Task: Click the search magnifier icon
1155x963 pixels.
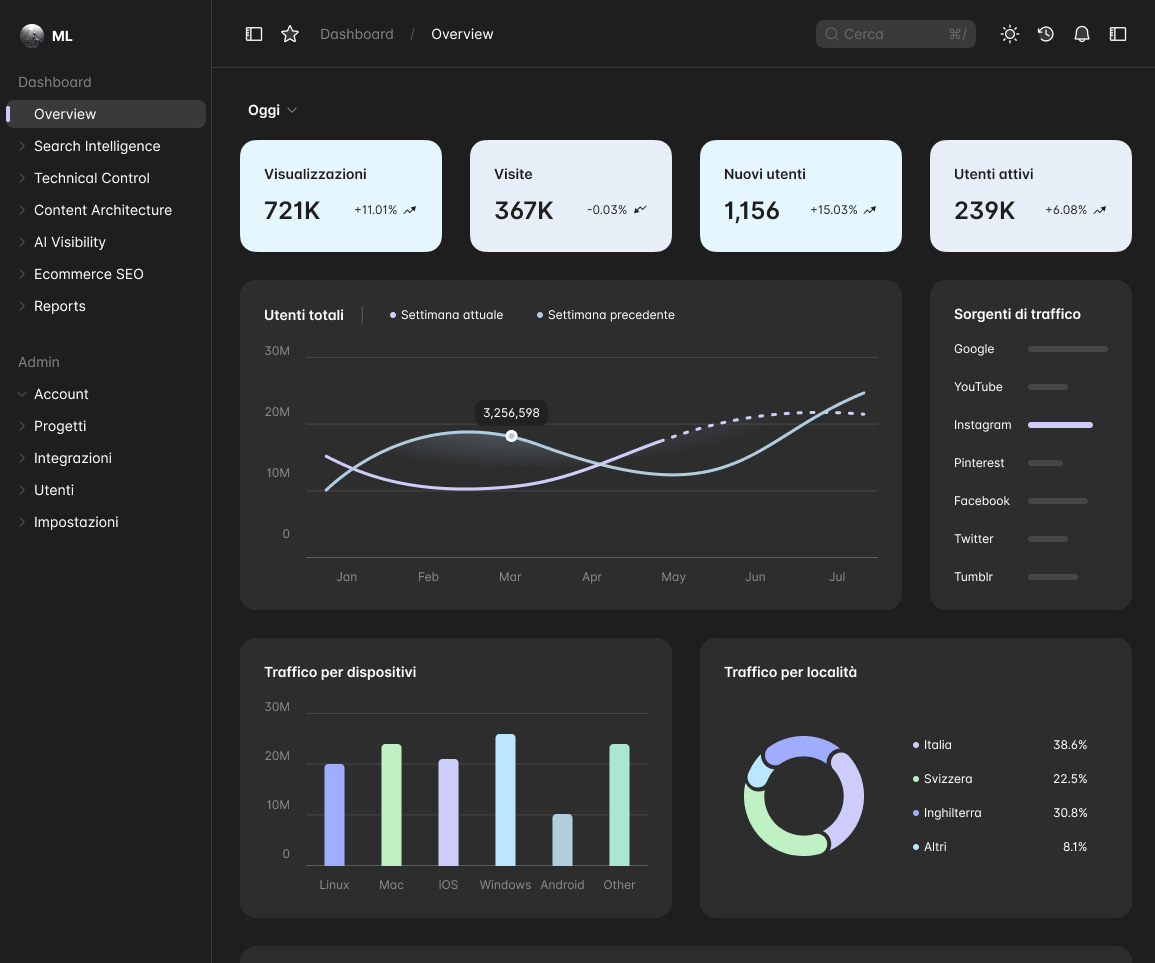Action: click(x=832, y=34)
